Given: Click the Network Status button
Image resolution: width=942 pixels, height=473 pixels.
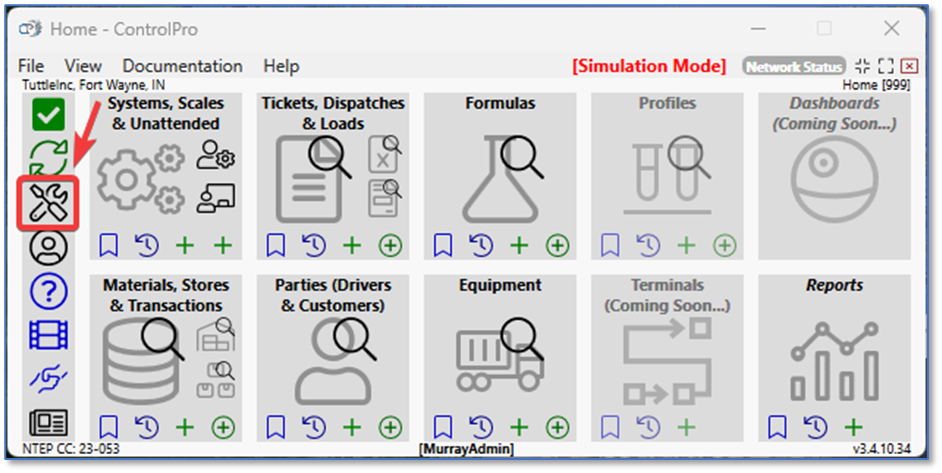Looking at the screenshot, I should (x=794, y=67).
